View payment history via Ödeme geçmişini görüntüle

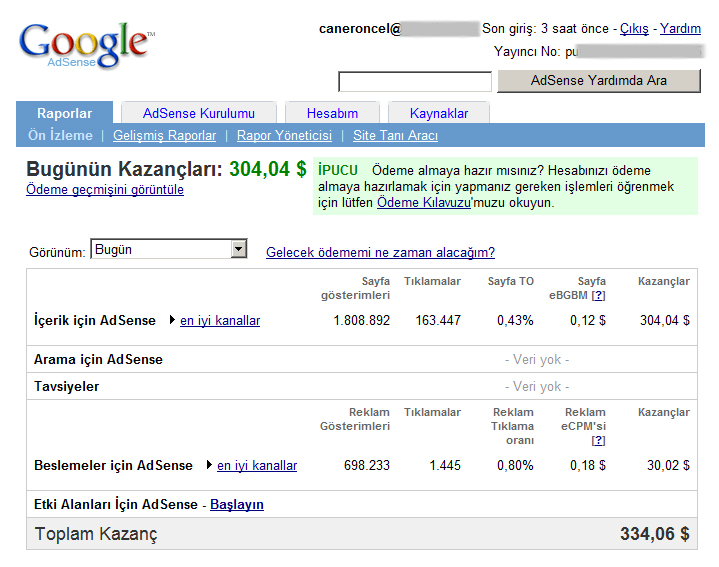pyautogui.click(x=105, y=190)
